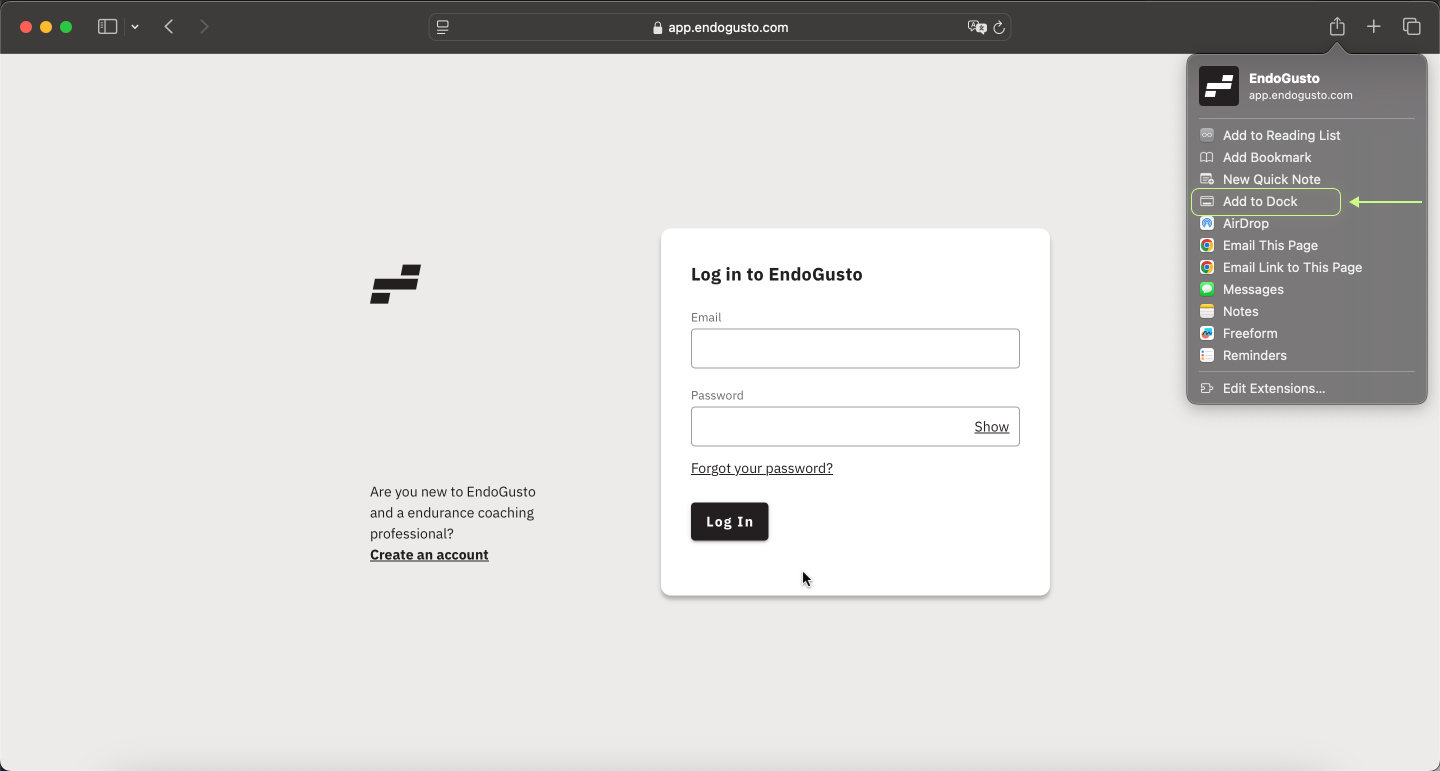Reload the page with the refresh icon
1440x771 pixels.
999,27
